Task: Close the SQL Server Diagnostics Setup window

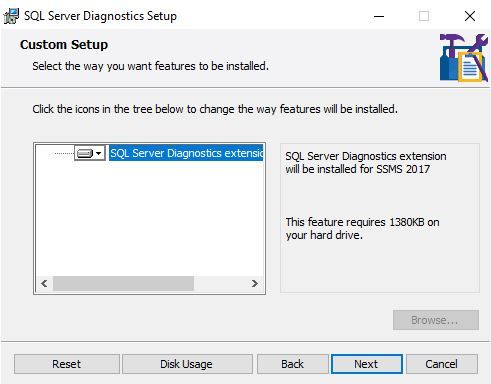Action: [x=470, y=16]
